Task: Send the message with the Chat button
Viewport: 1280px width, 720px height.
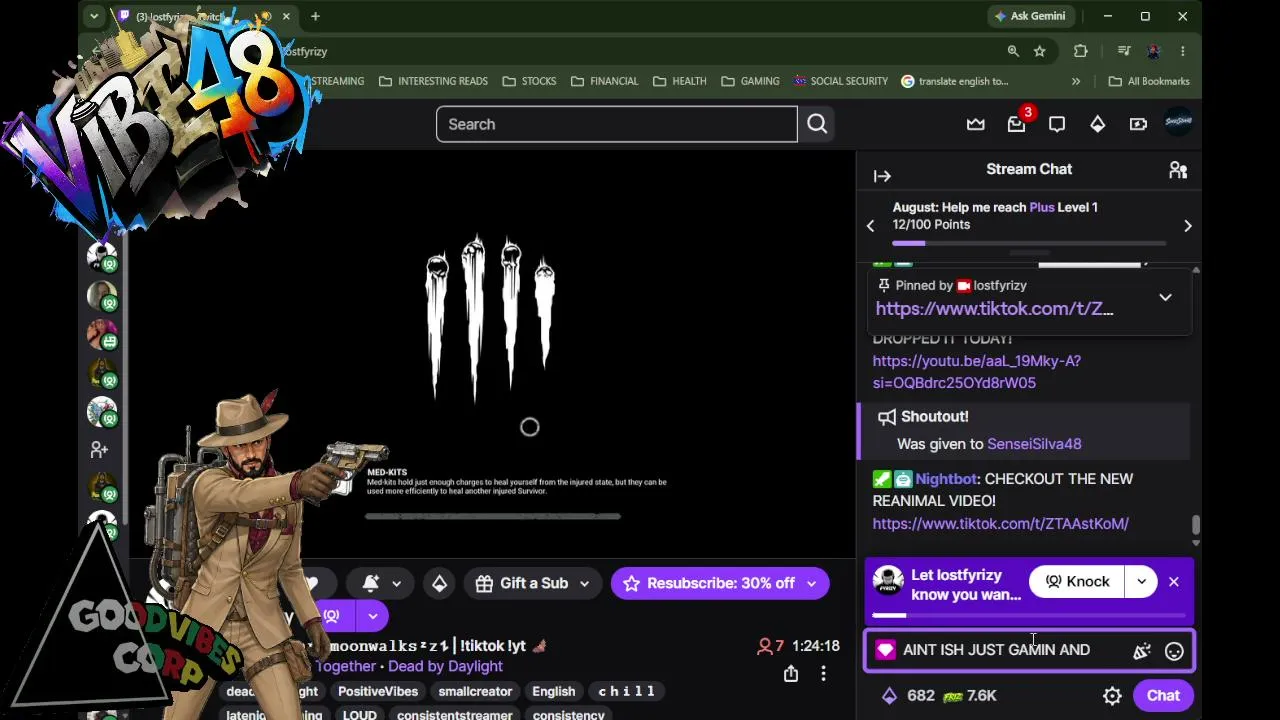Action: pyautogui.click(x=1163, y=696)
